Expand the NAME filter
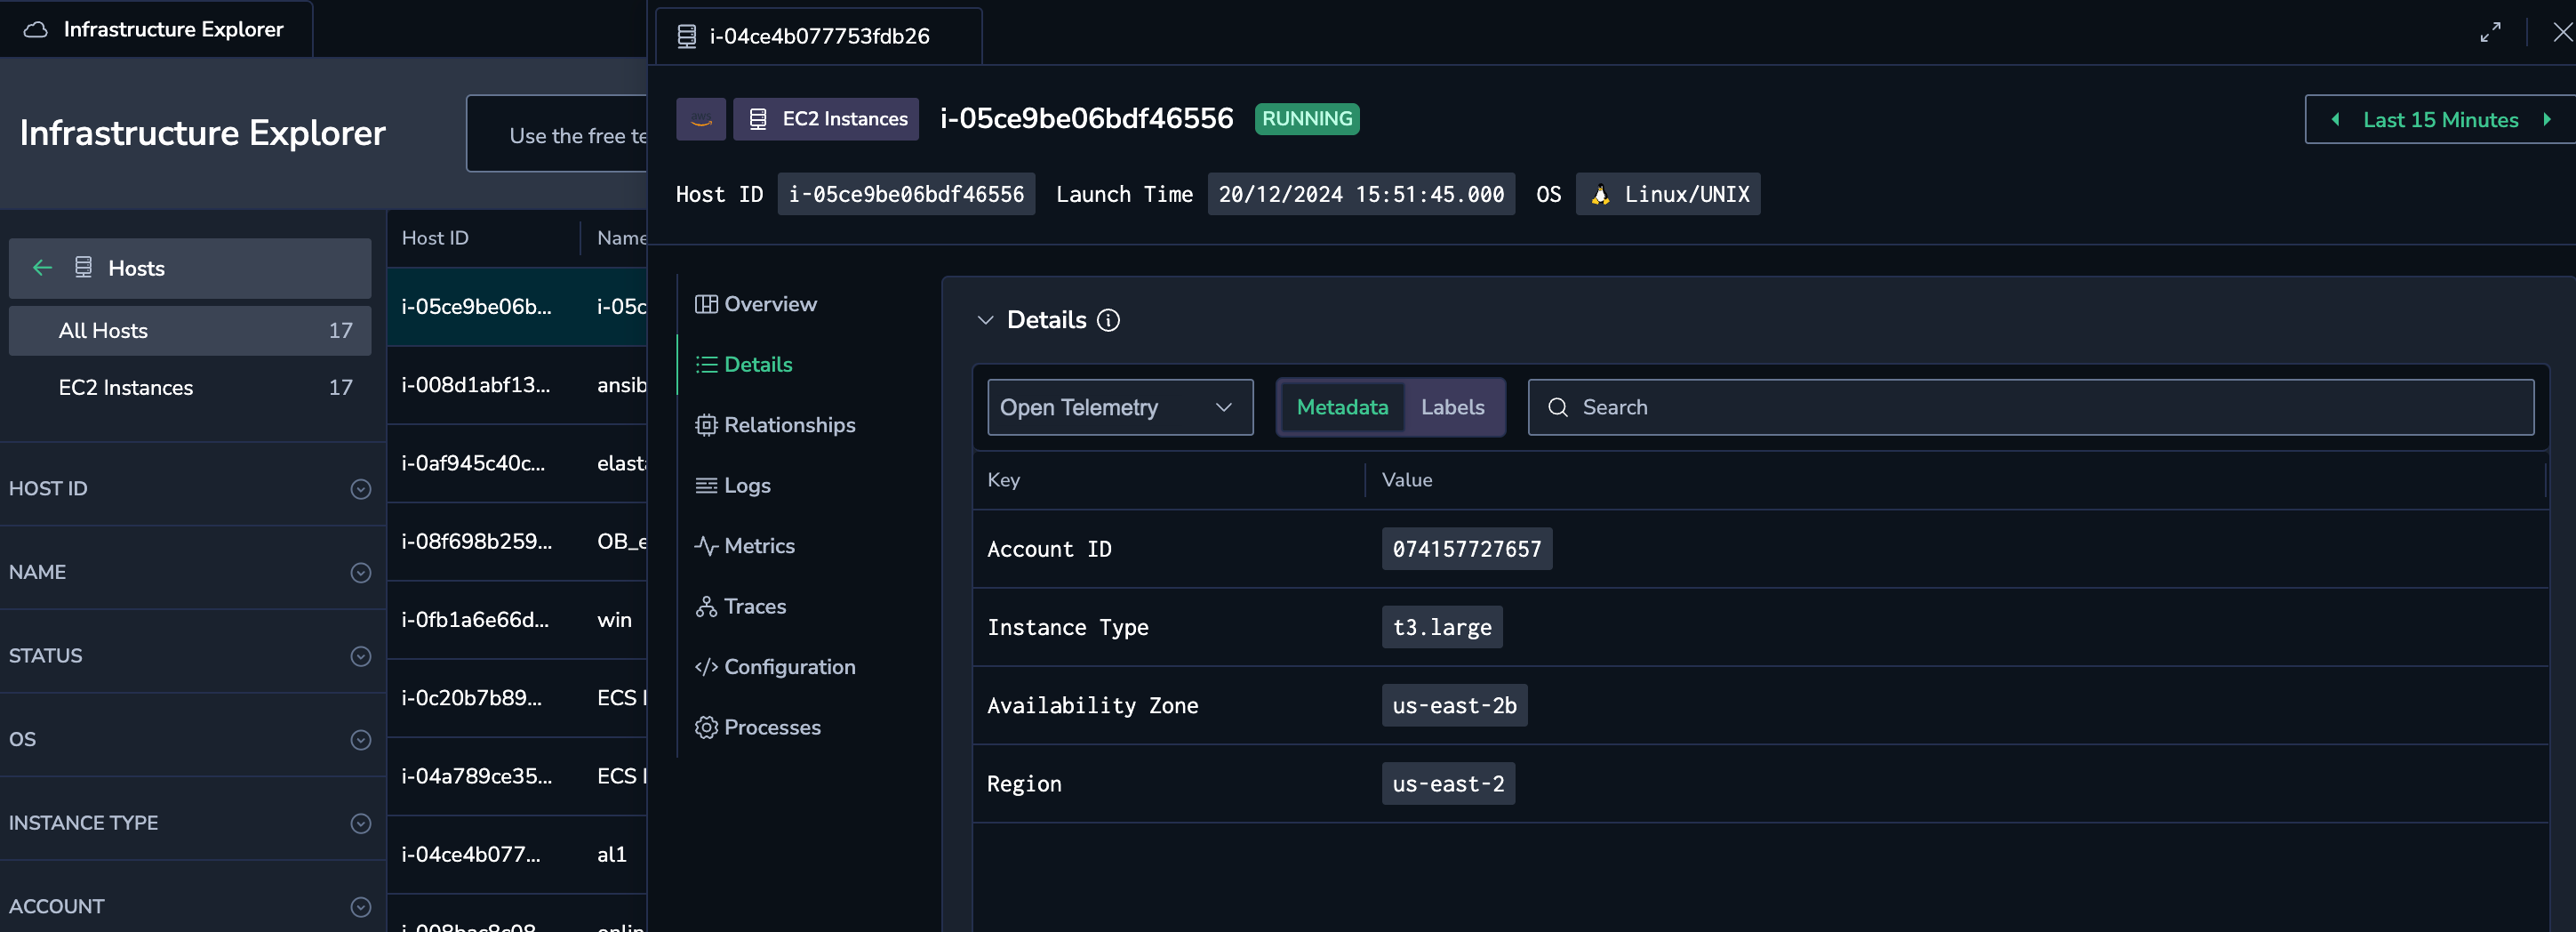The image size is (2576, 932). pos(361,573)
